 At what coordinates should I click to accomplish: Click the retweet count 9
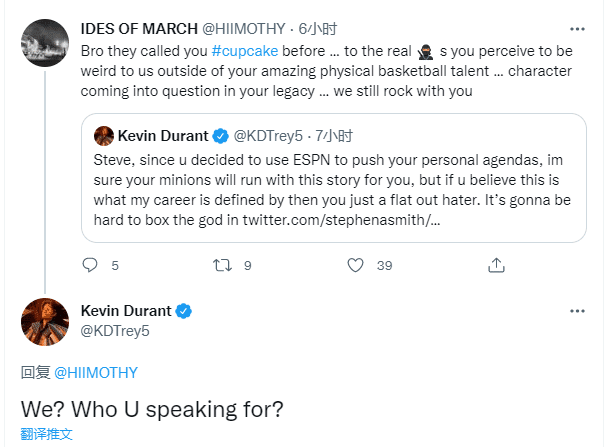[247, 265]
